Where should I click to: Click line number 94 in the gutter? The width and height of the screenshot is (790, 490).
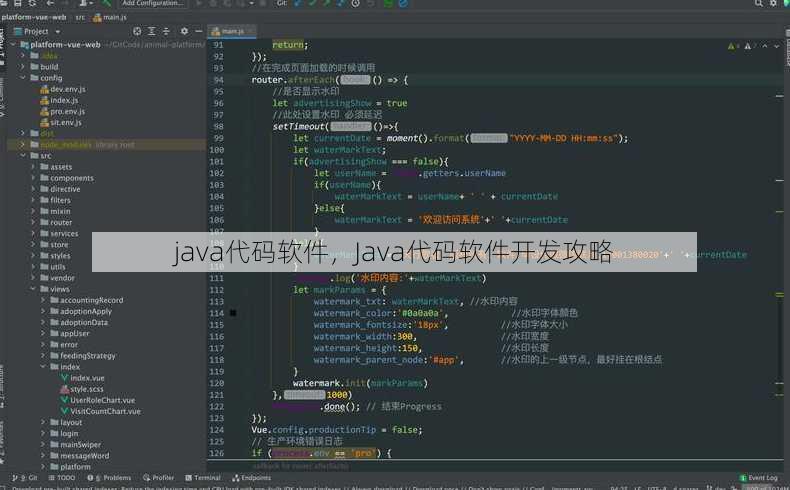tap(218, 80)
